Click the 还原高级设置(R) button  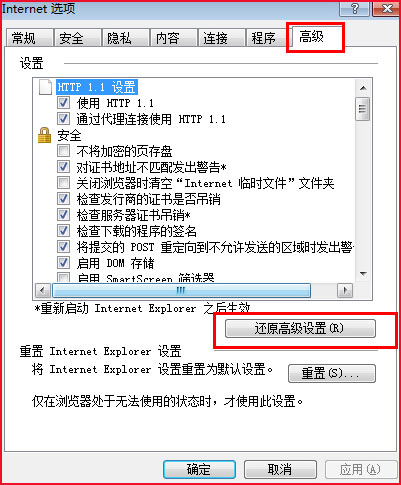pos(300,329)
